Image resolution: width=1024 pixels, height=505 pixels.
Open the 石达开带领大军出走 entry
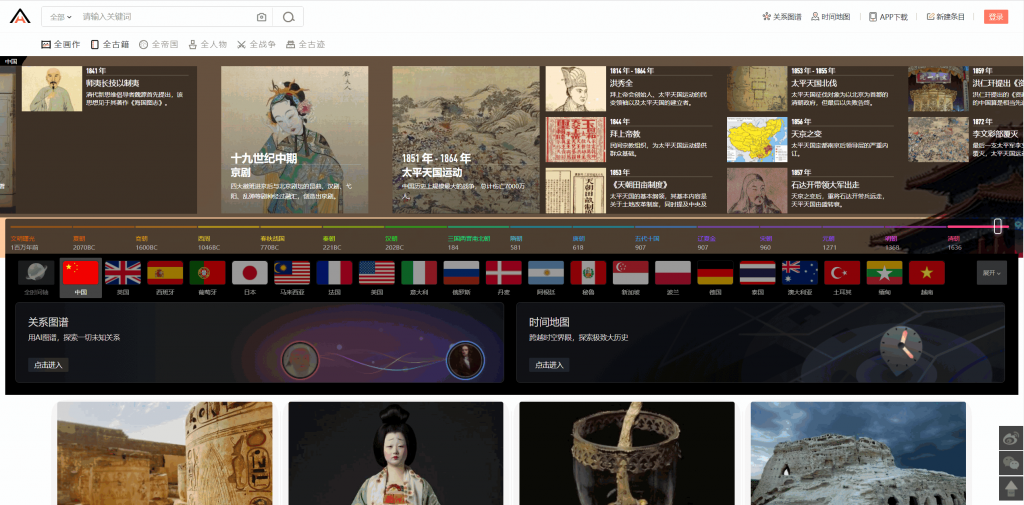pyautogui.click(x=810, y=190)
